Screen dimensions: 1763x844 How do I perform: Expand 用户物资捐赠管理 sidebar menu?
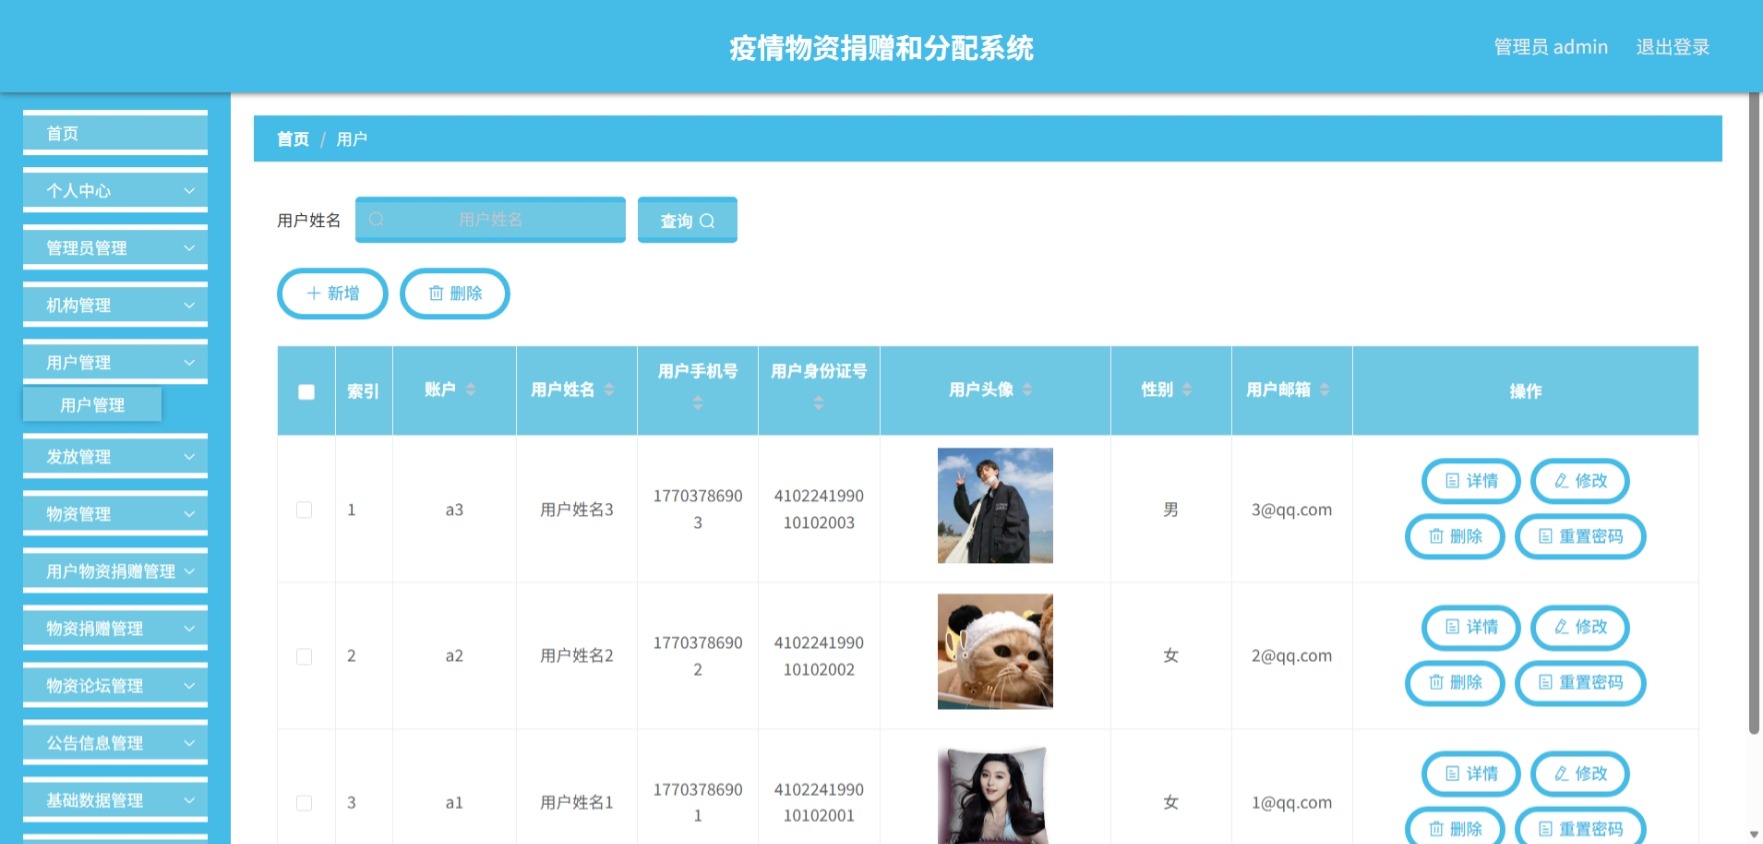pyautogui.click(x=115, y=571)
